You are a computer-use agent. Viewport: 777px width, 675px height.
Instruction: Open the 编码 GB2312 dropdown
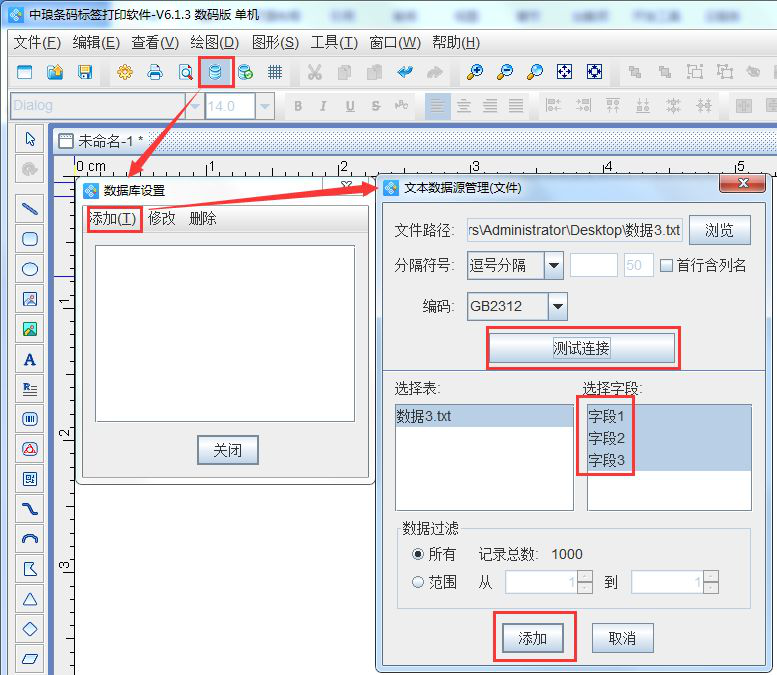click(x=558, y=306)
